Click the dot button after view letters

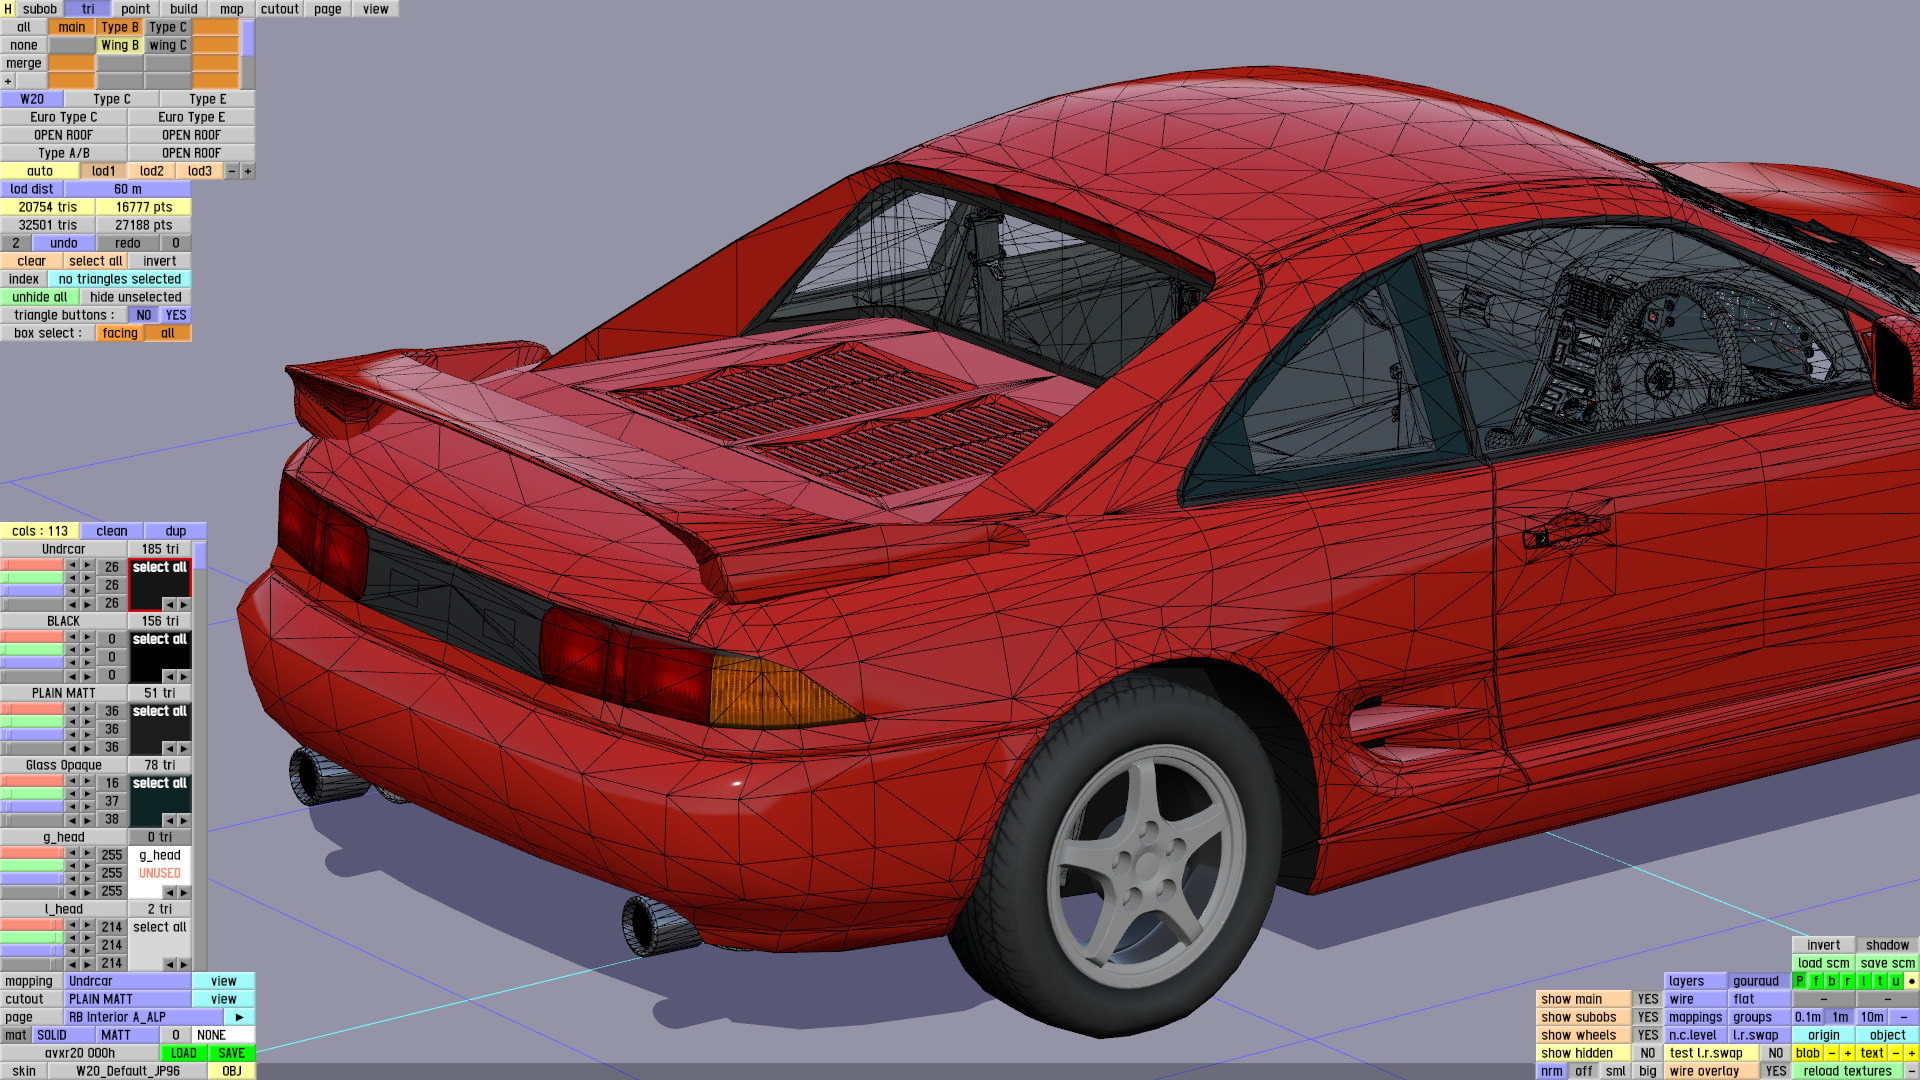click(x=1911, y=981)
